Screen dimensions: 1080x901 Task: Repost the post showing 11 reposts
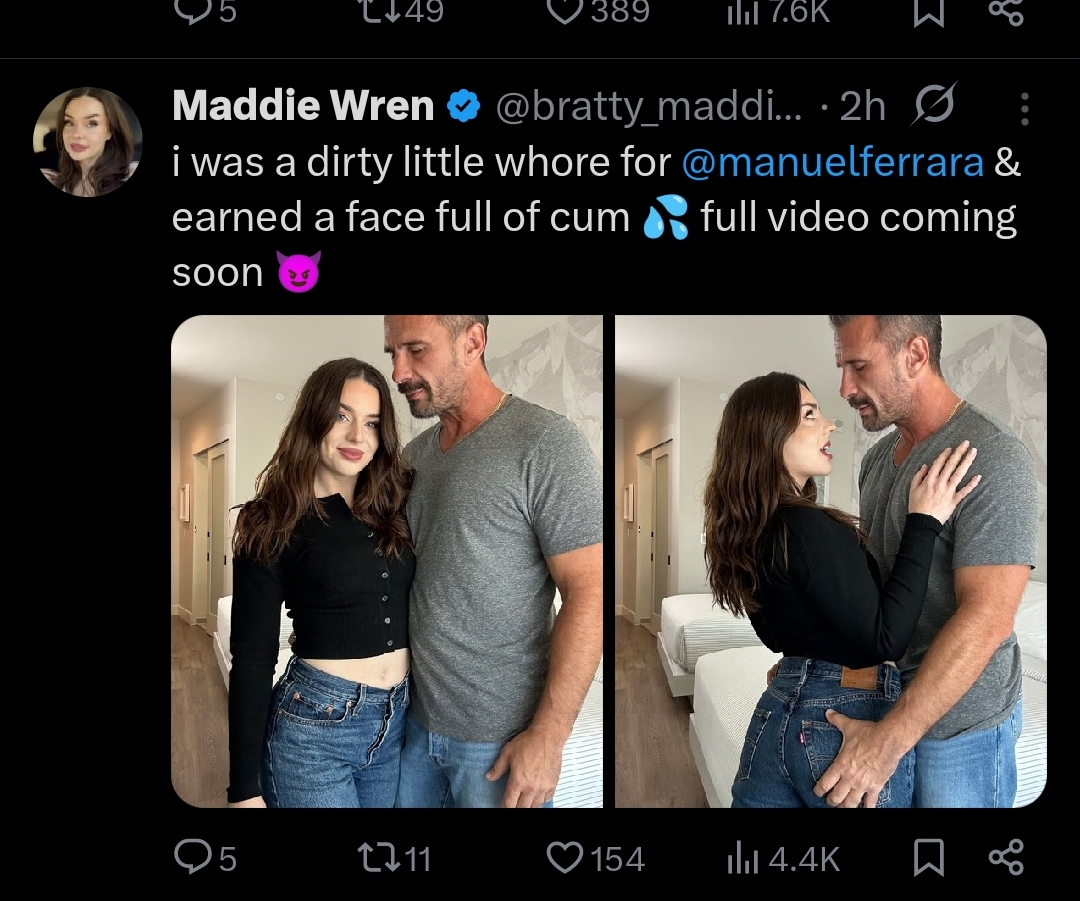pyautogui.click(x=377, y=858)
